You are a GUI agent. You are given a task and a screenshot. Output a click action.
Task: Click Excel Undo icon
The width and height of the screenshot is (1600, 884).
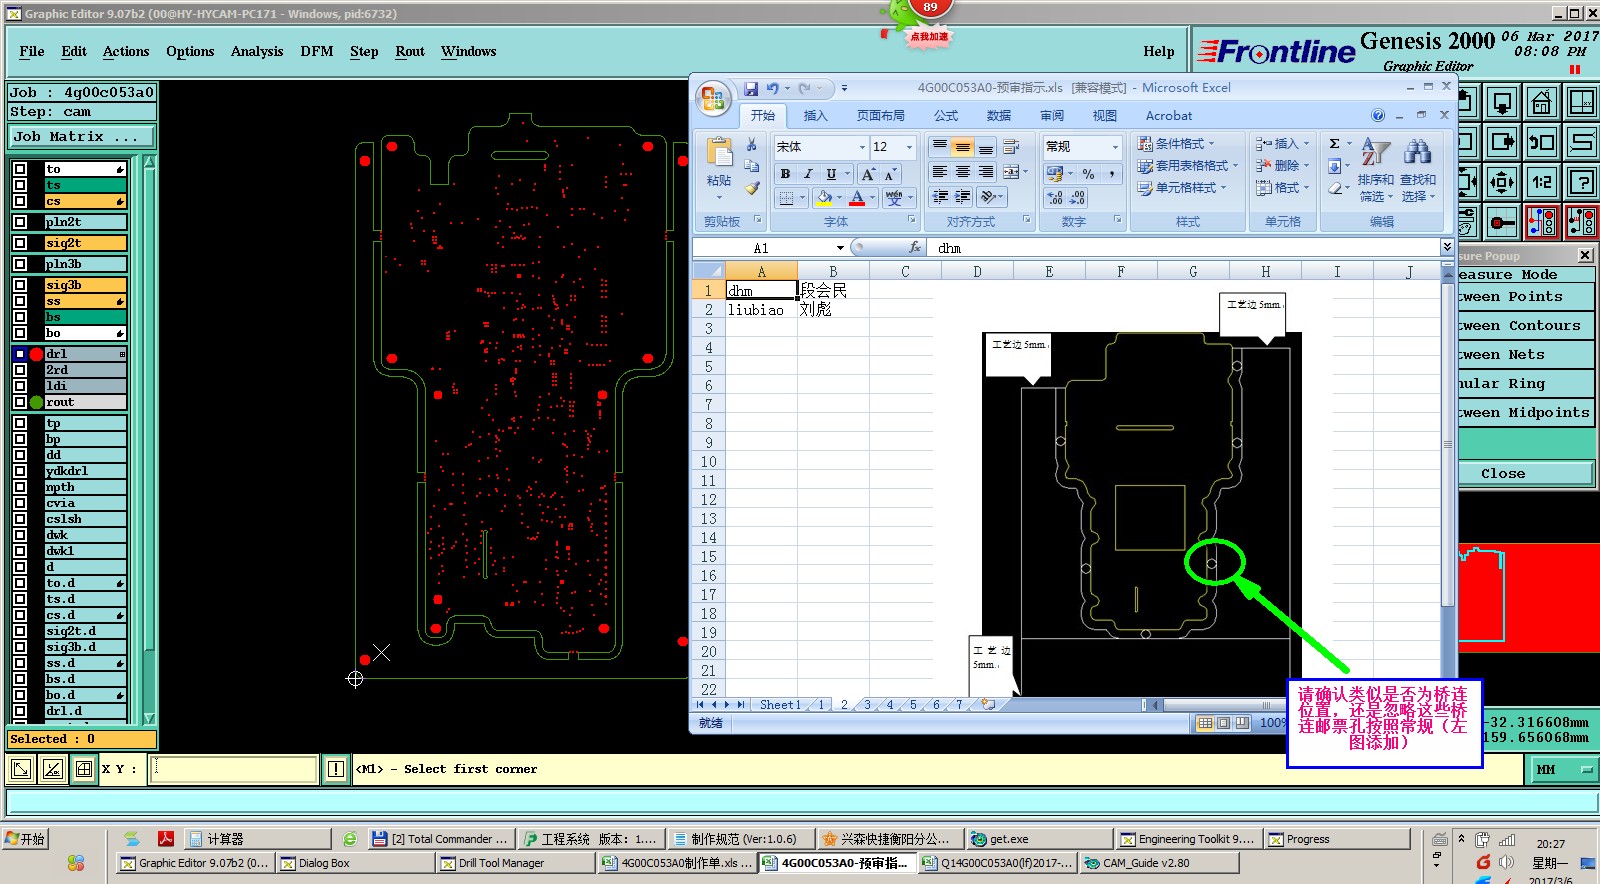pyautogui.click(x=772, y=88)
